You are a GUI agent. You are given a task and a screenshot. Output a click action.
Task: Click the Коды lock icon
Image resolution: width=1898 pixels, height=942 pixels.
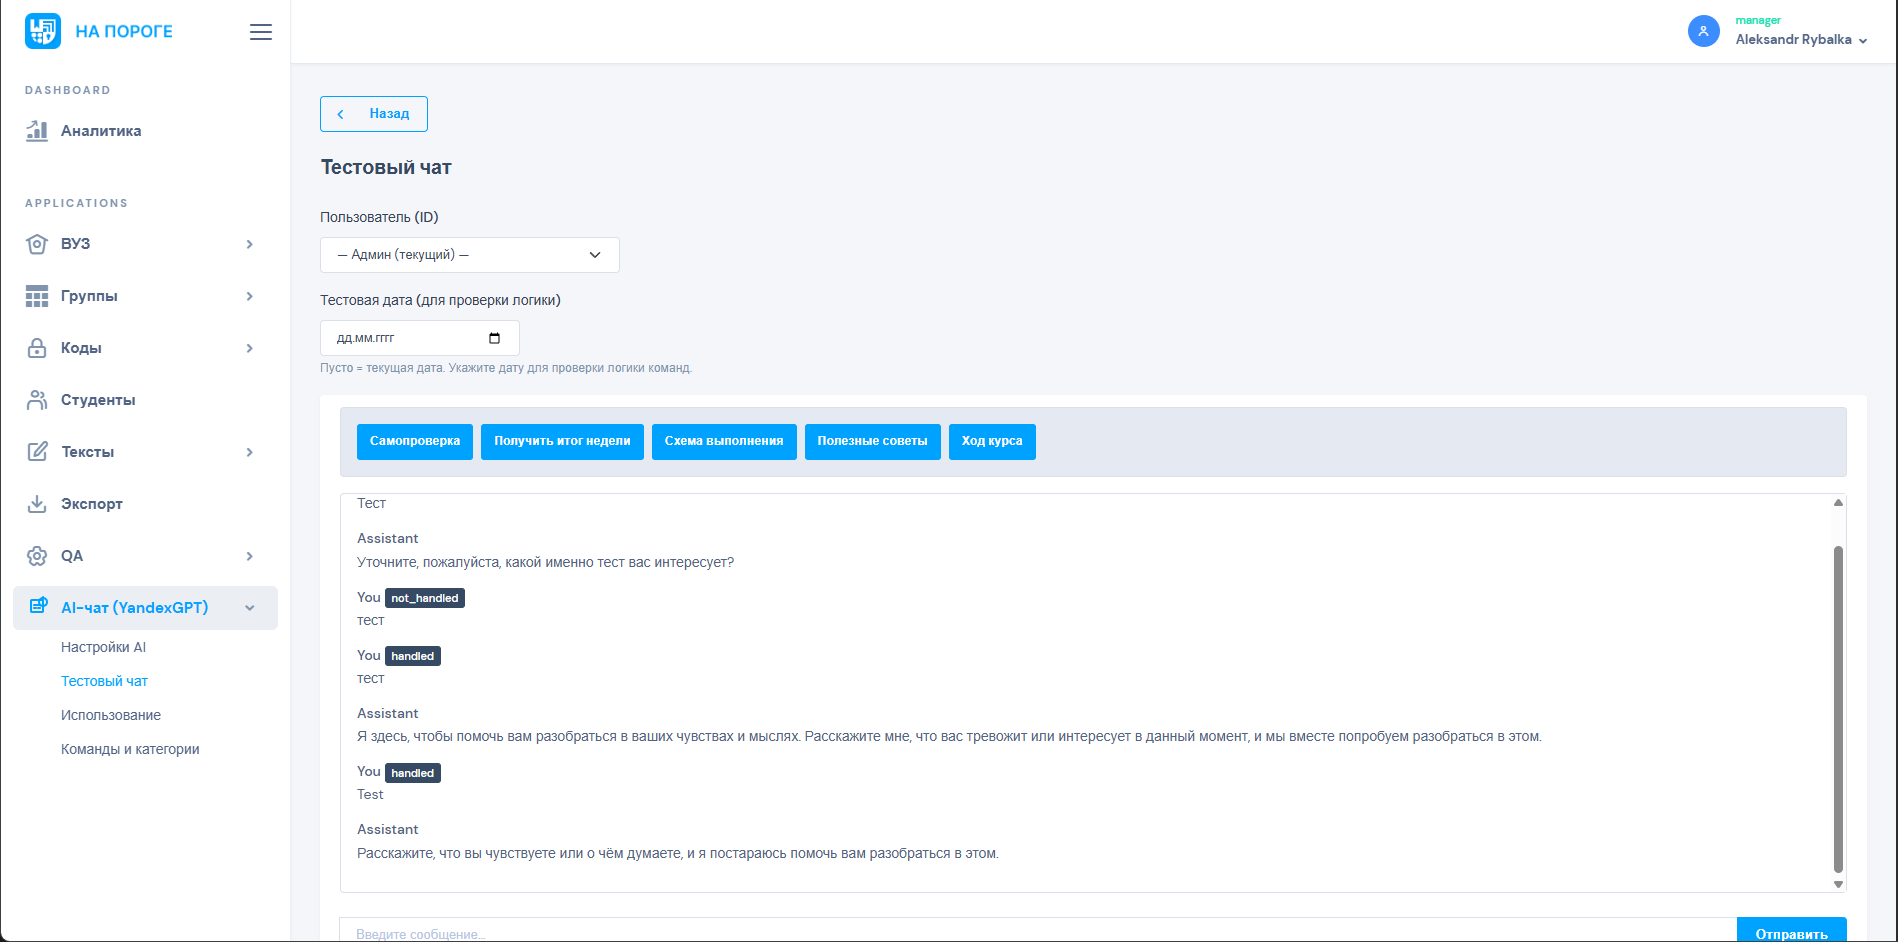[x=37, y=348]
